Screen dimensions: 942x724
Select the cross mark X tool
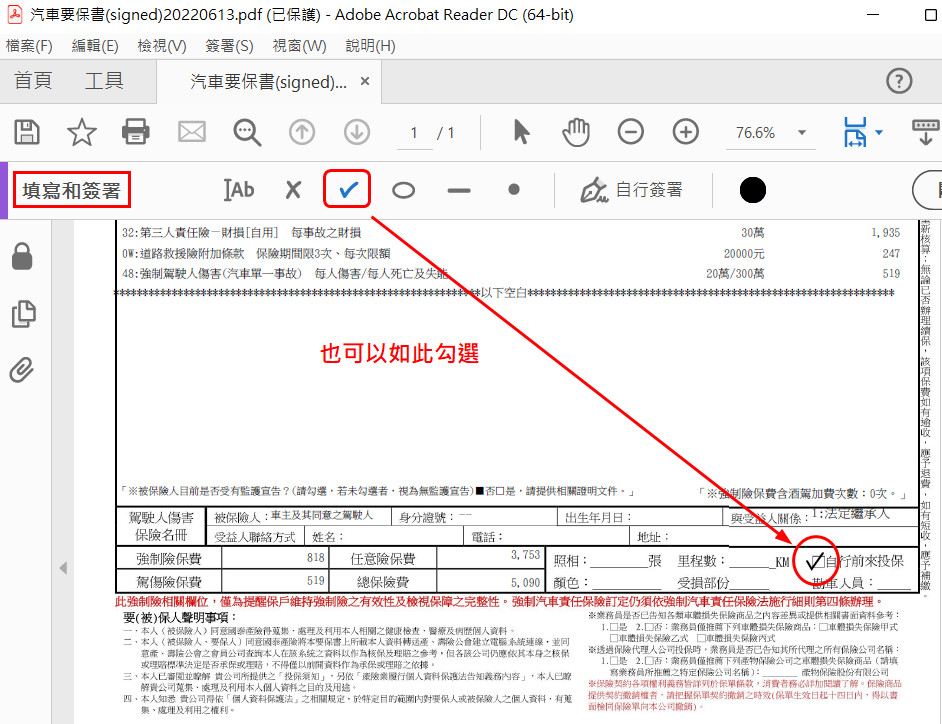[x=293, y=190]
